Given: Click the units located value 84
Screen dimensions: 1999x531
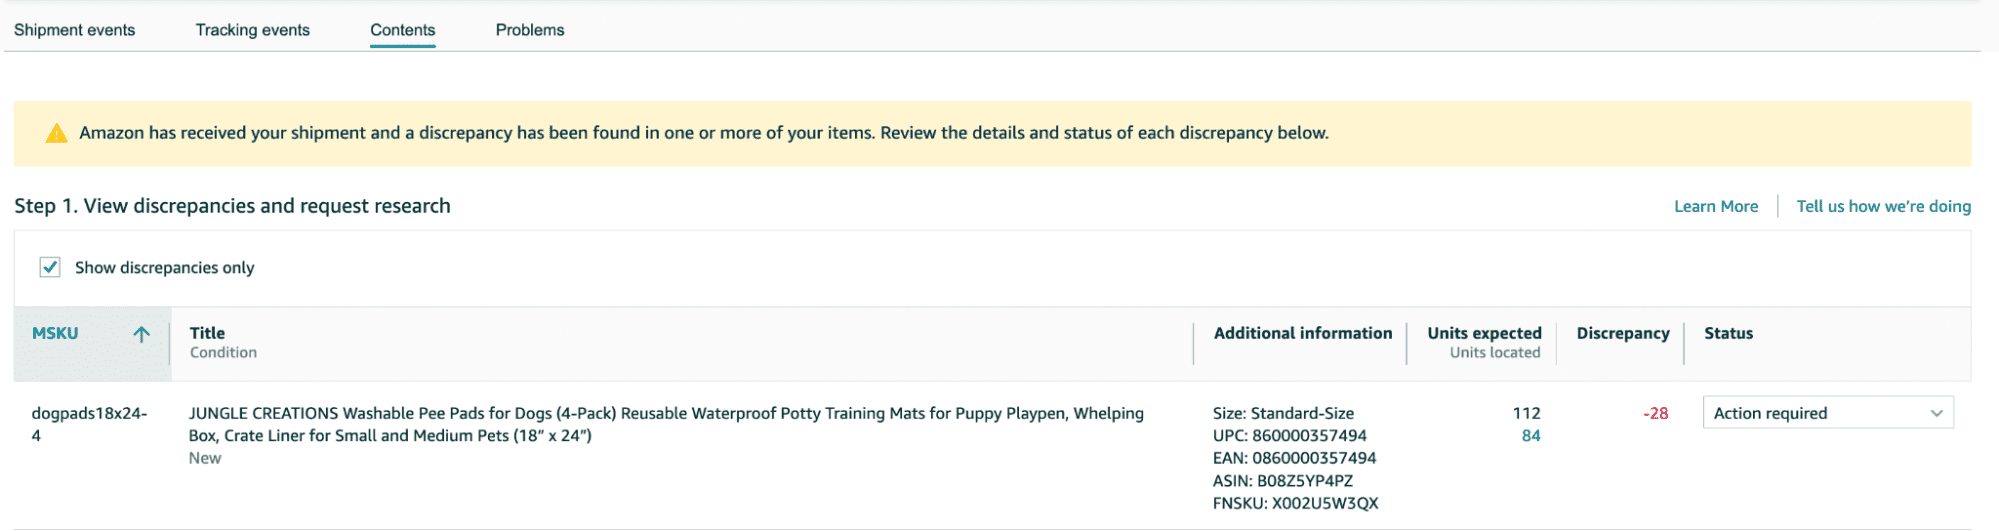Looking at the screenshot, I should 1530,436.
